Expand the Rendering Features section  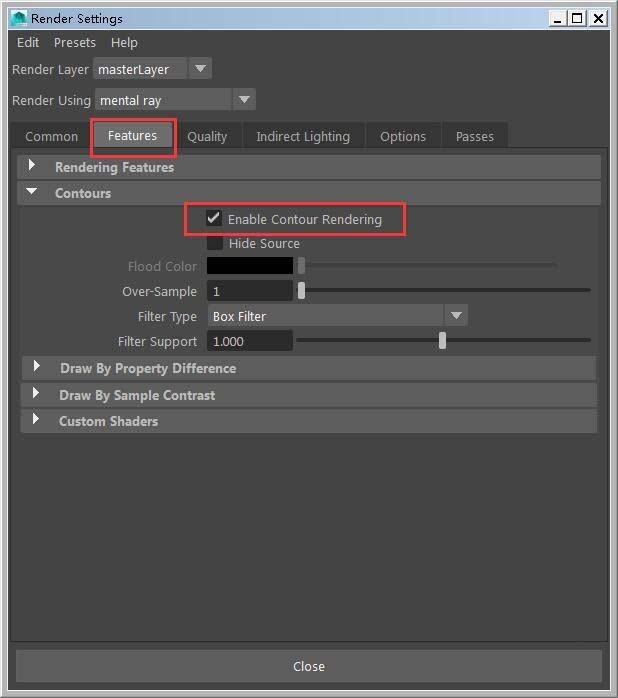(309, 167)
